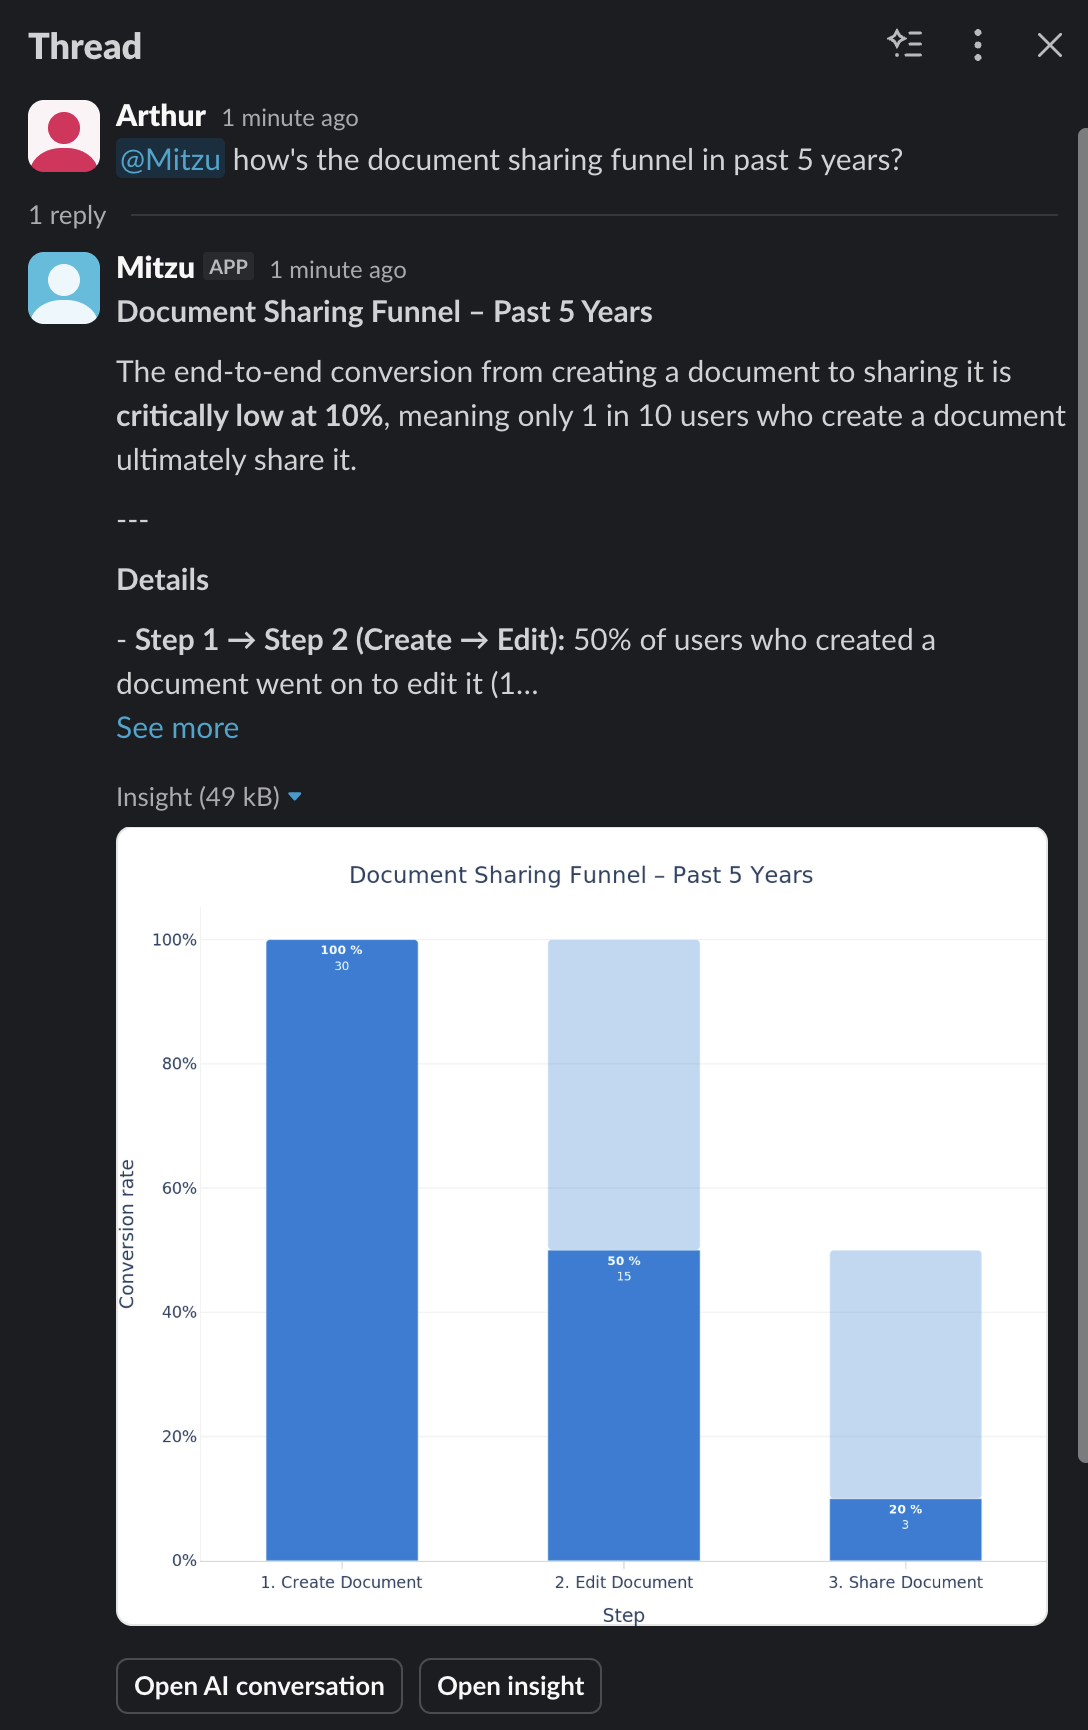Open the thread shortcuts icon
Image resolution: width=1088 pixels, height=1730 pixels.
[x=907, y=44]
